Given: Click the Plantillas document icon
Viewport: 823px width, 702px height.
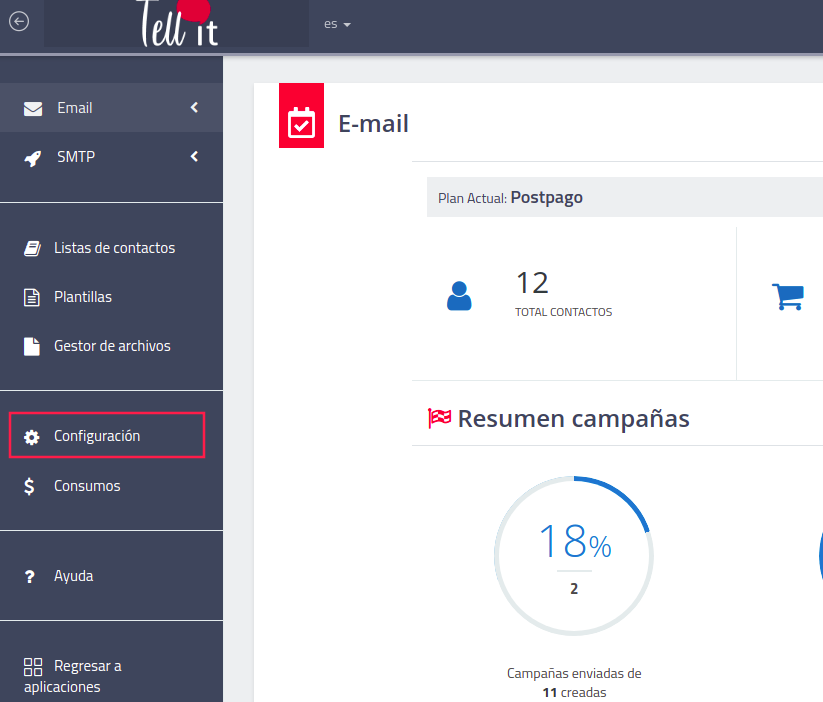Looking at the screenshot, I should coord(32,298).
